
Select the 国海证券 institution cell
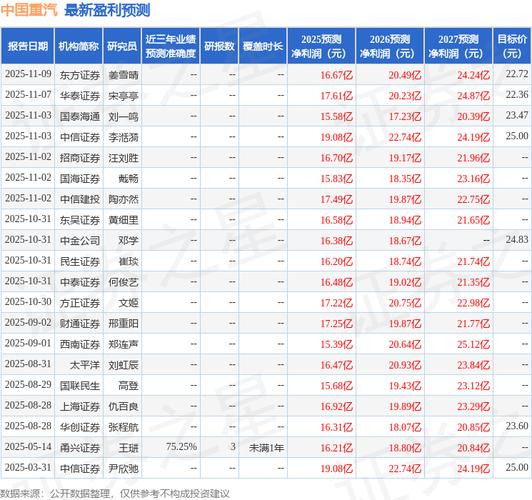(80, 179)
